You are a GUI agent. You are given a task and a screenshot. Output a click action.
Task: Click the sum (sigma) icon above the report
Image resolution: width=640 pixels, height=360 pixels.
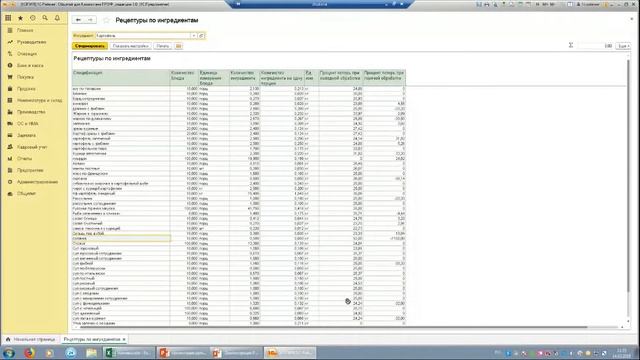571,45
